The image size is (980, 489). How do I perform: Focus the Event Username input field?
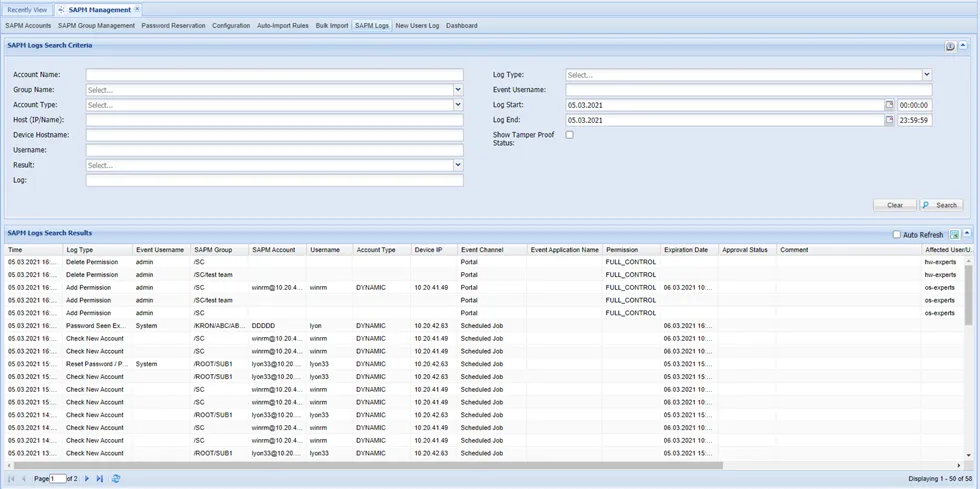tap(749, 90)
